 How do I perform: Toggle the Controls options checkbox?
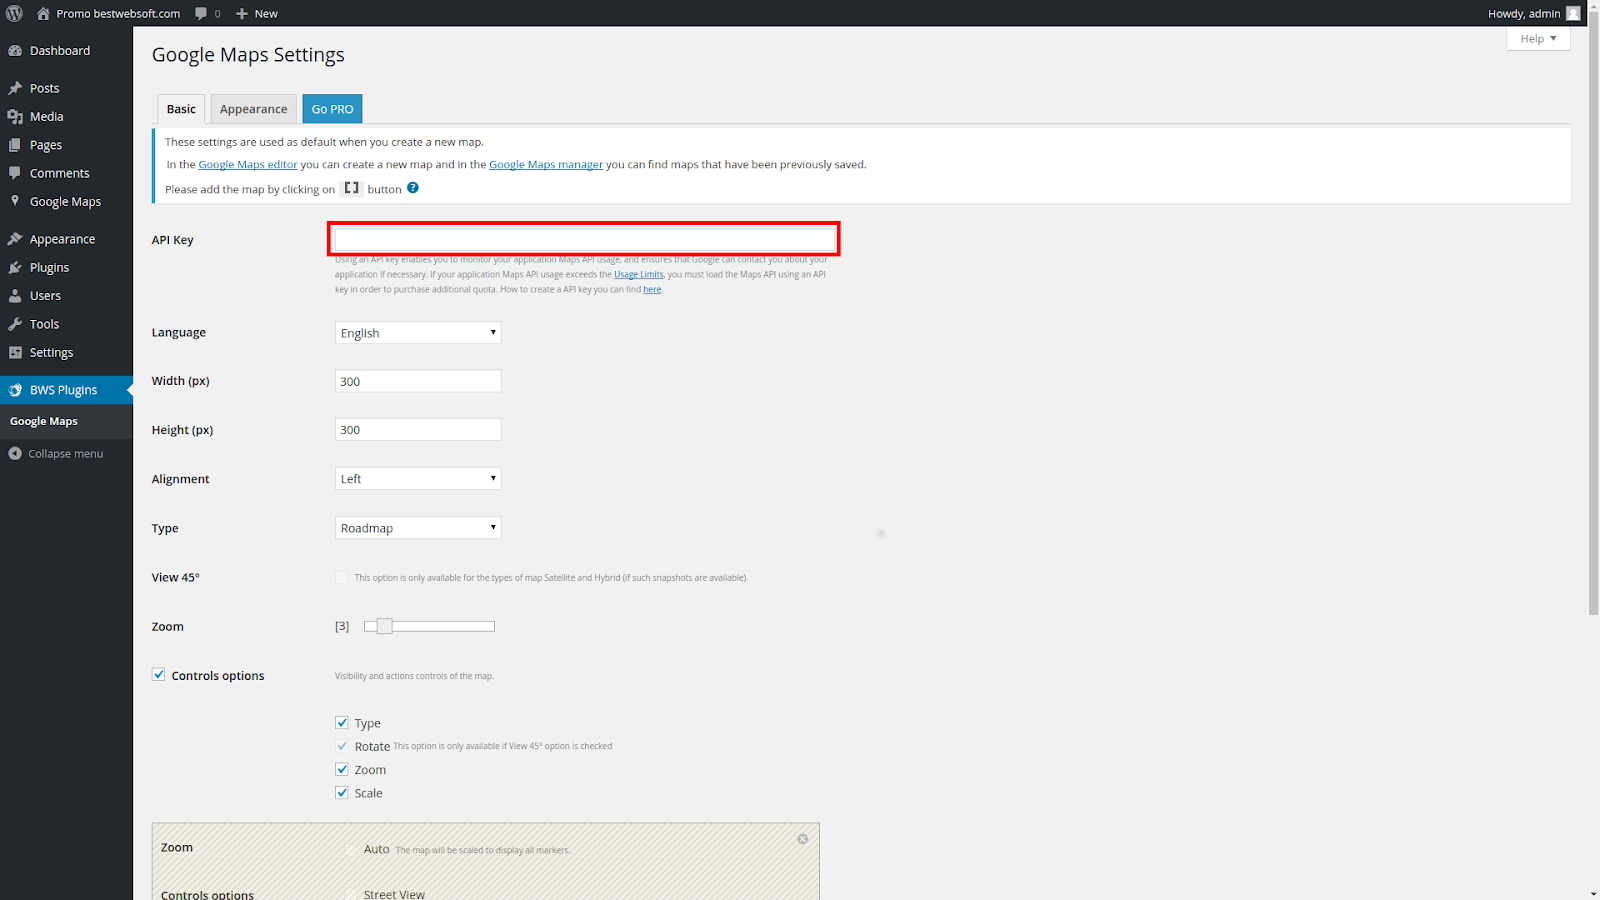(158, 674)
